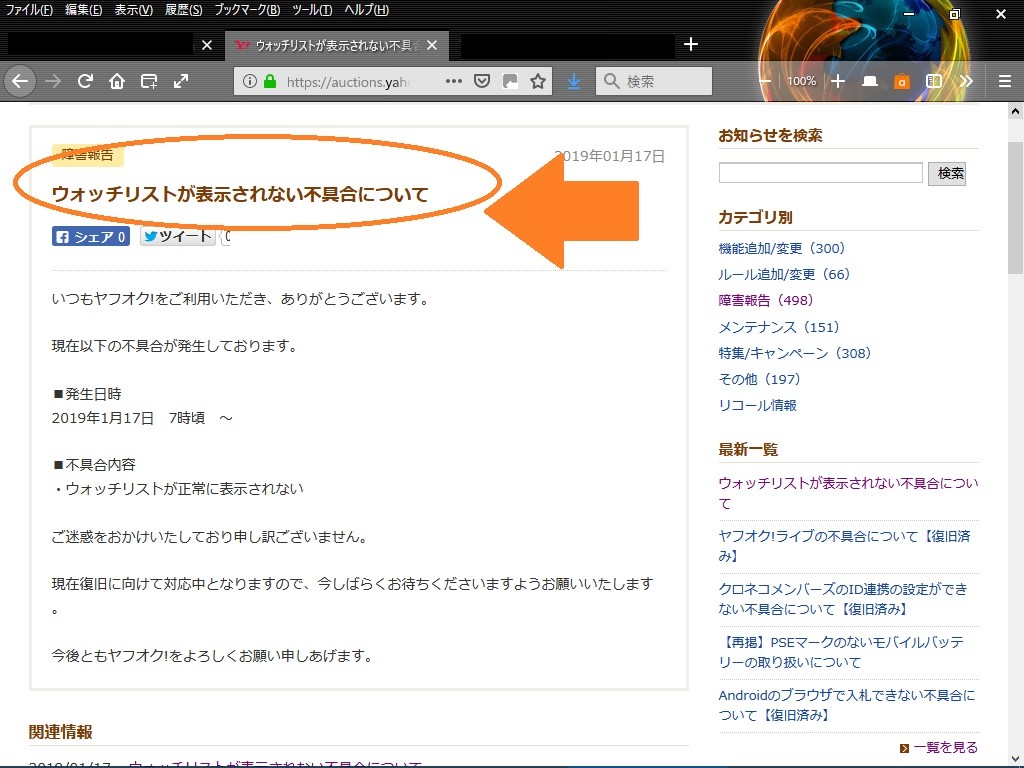Open downloads with the blue arrow icon
This screenshot has height=768, width=1024.
click(573, 81)
